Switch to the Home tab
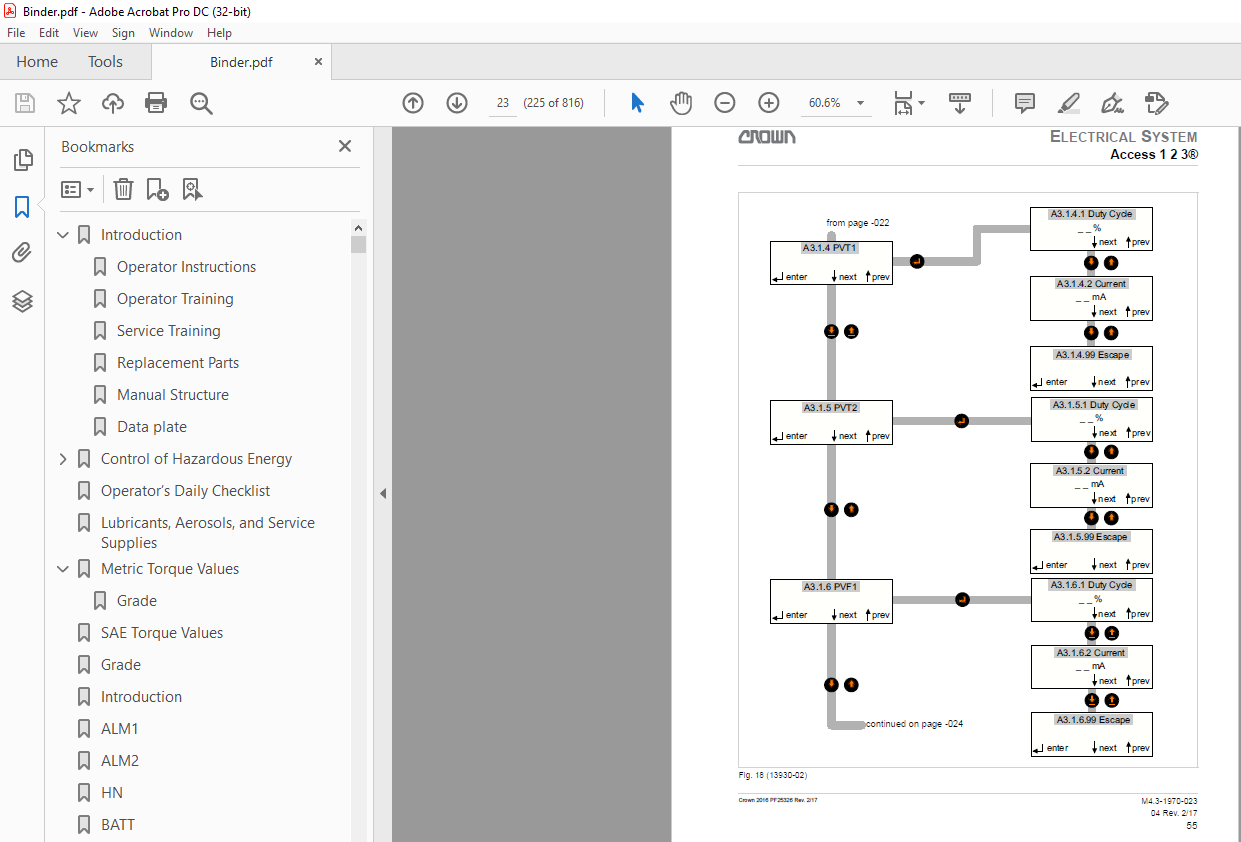1241x842 pixels. [x=37, y=61]
